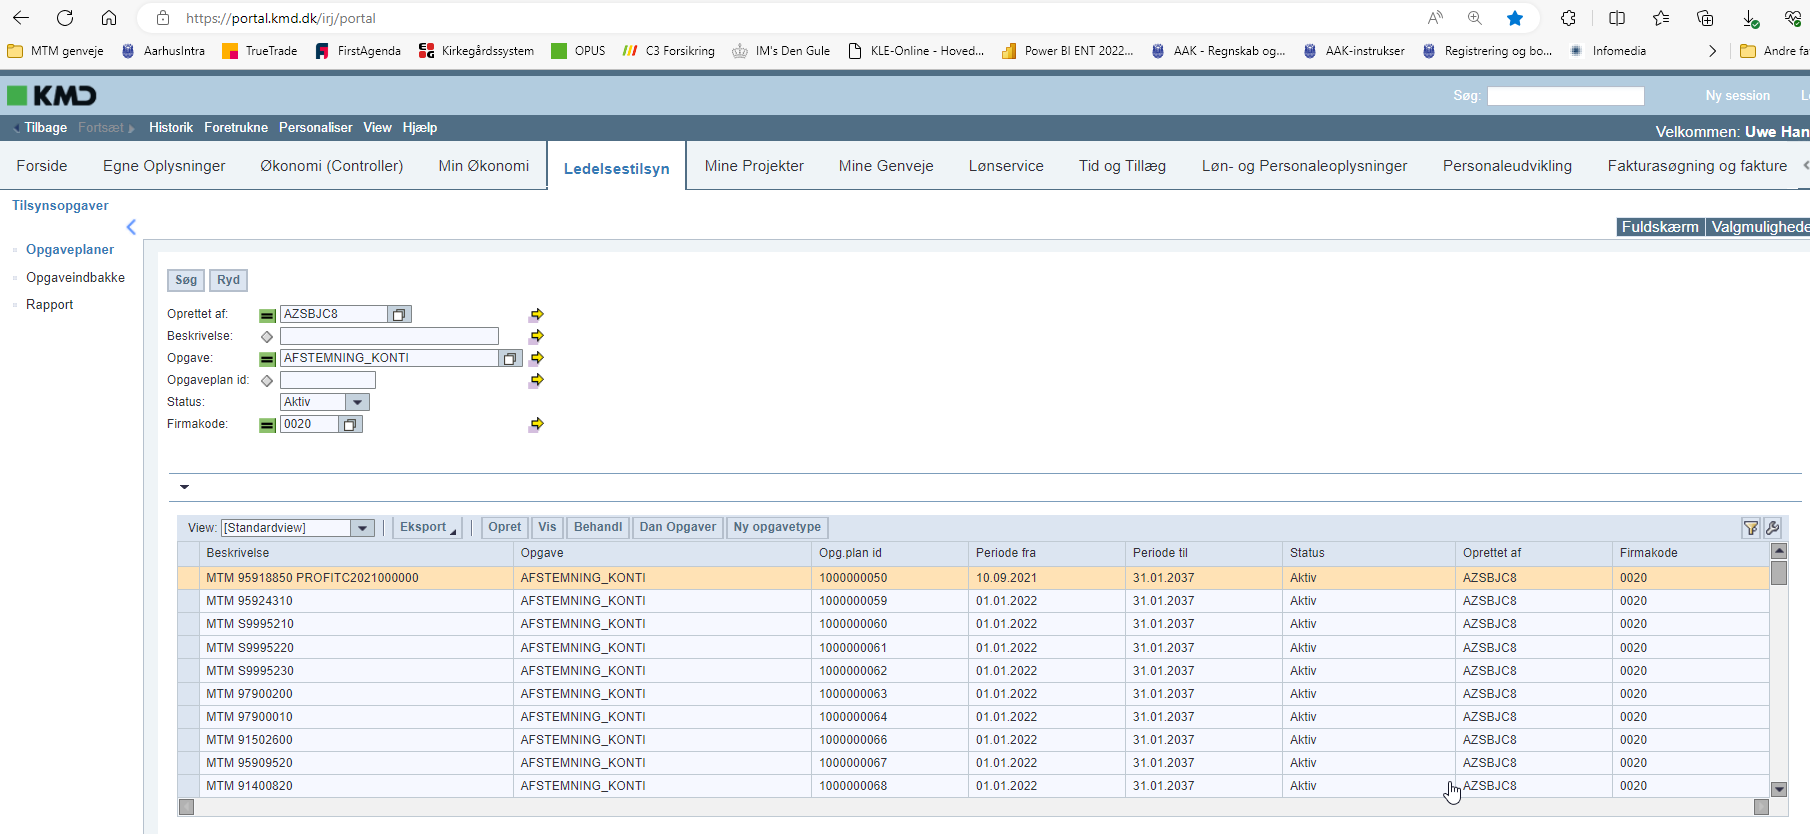1810x834 pixels.
Task: Open the Historik menu
Action: click(x=171, y=128)
